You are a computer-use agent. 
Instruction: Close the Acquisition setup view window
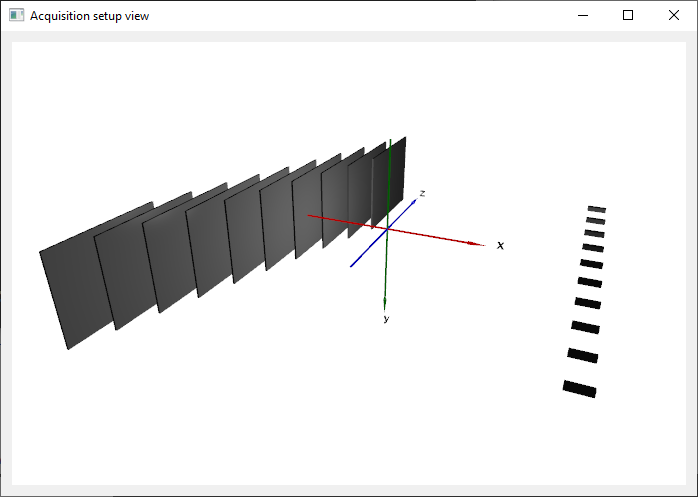(674, 15)
